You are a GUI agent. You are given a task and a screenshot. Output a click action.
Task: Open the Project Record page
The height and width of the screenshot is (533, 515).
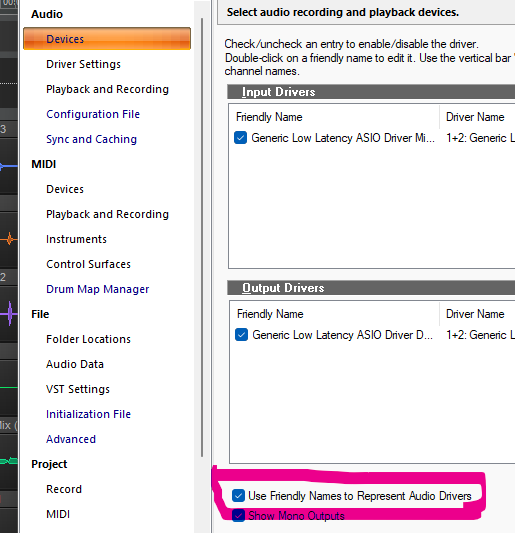[x=64, y=489]
